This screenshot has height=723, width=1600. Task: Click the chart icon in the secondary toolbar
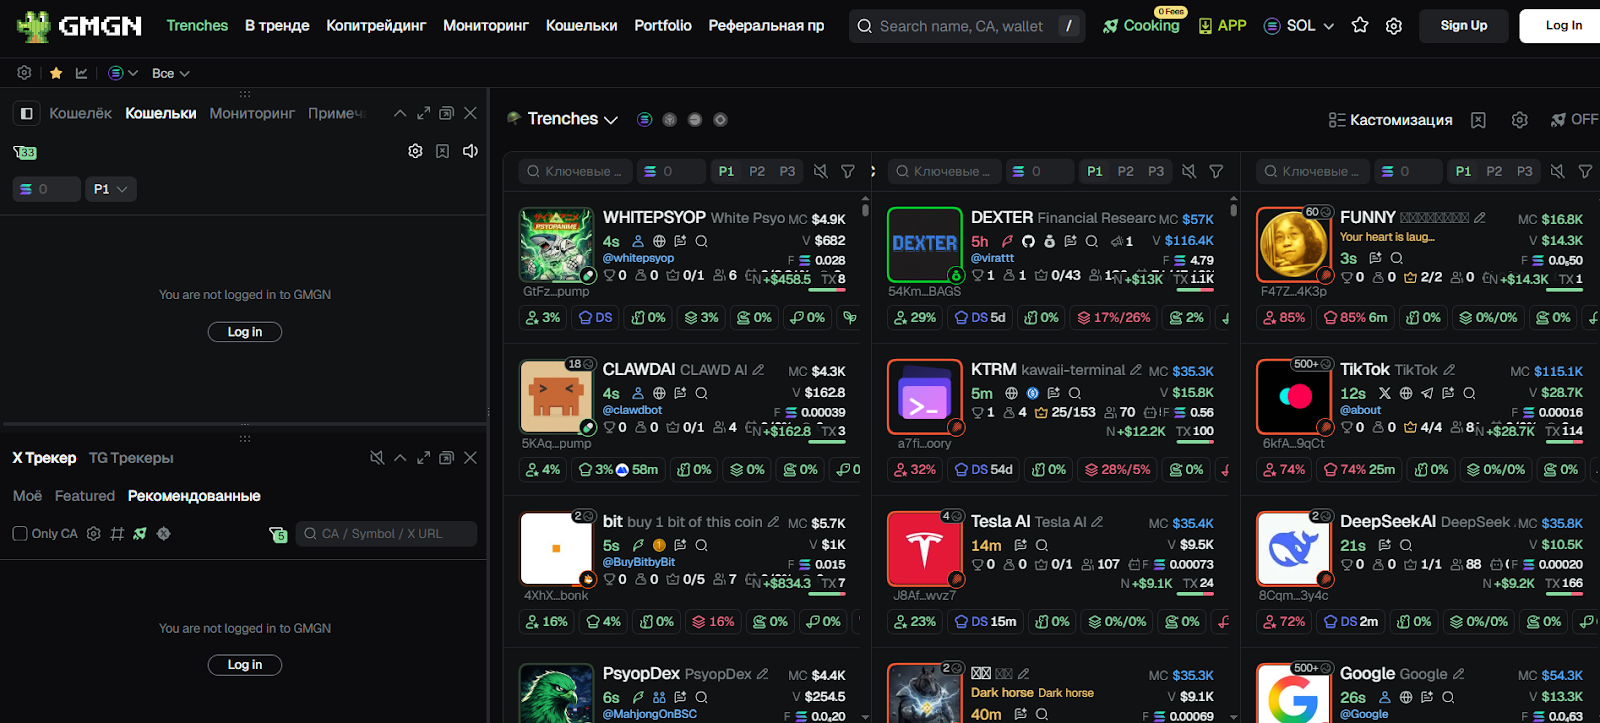82,73
